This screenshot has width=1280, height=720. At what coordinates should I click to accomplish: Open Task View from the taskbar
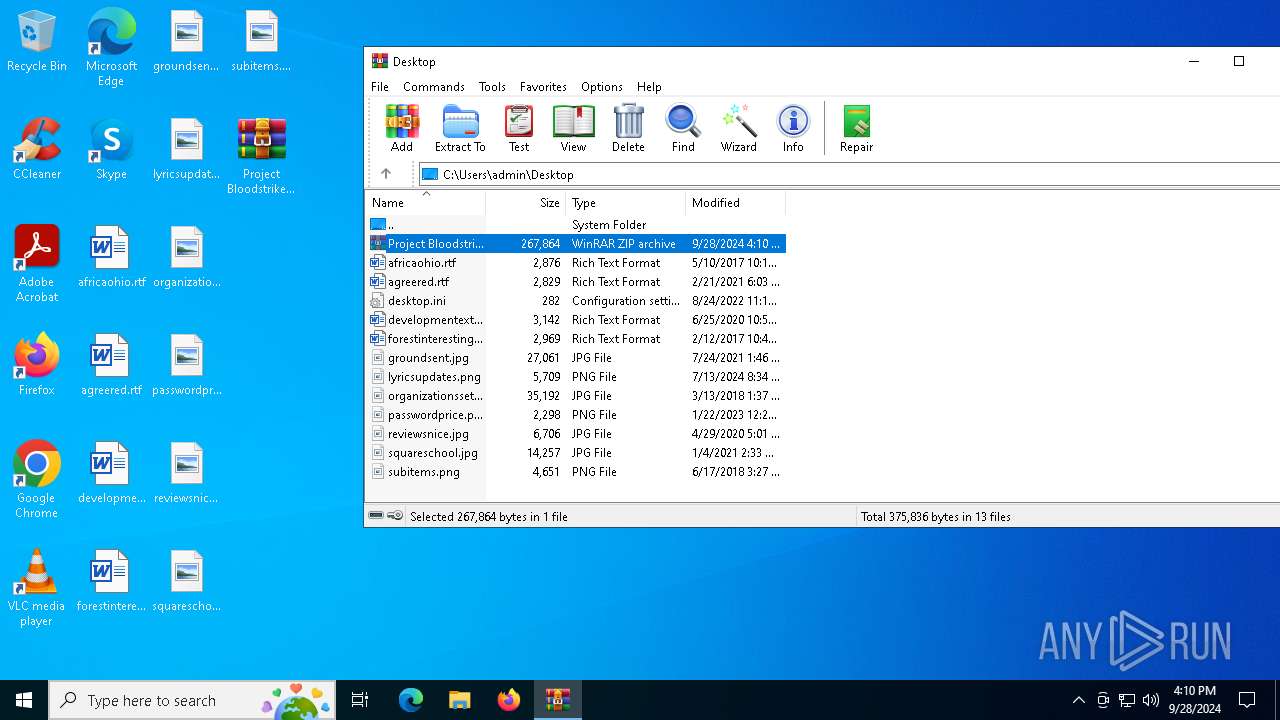coord(360,700)
